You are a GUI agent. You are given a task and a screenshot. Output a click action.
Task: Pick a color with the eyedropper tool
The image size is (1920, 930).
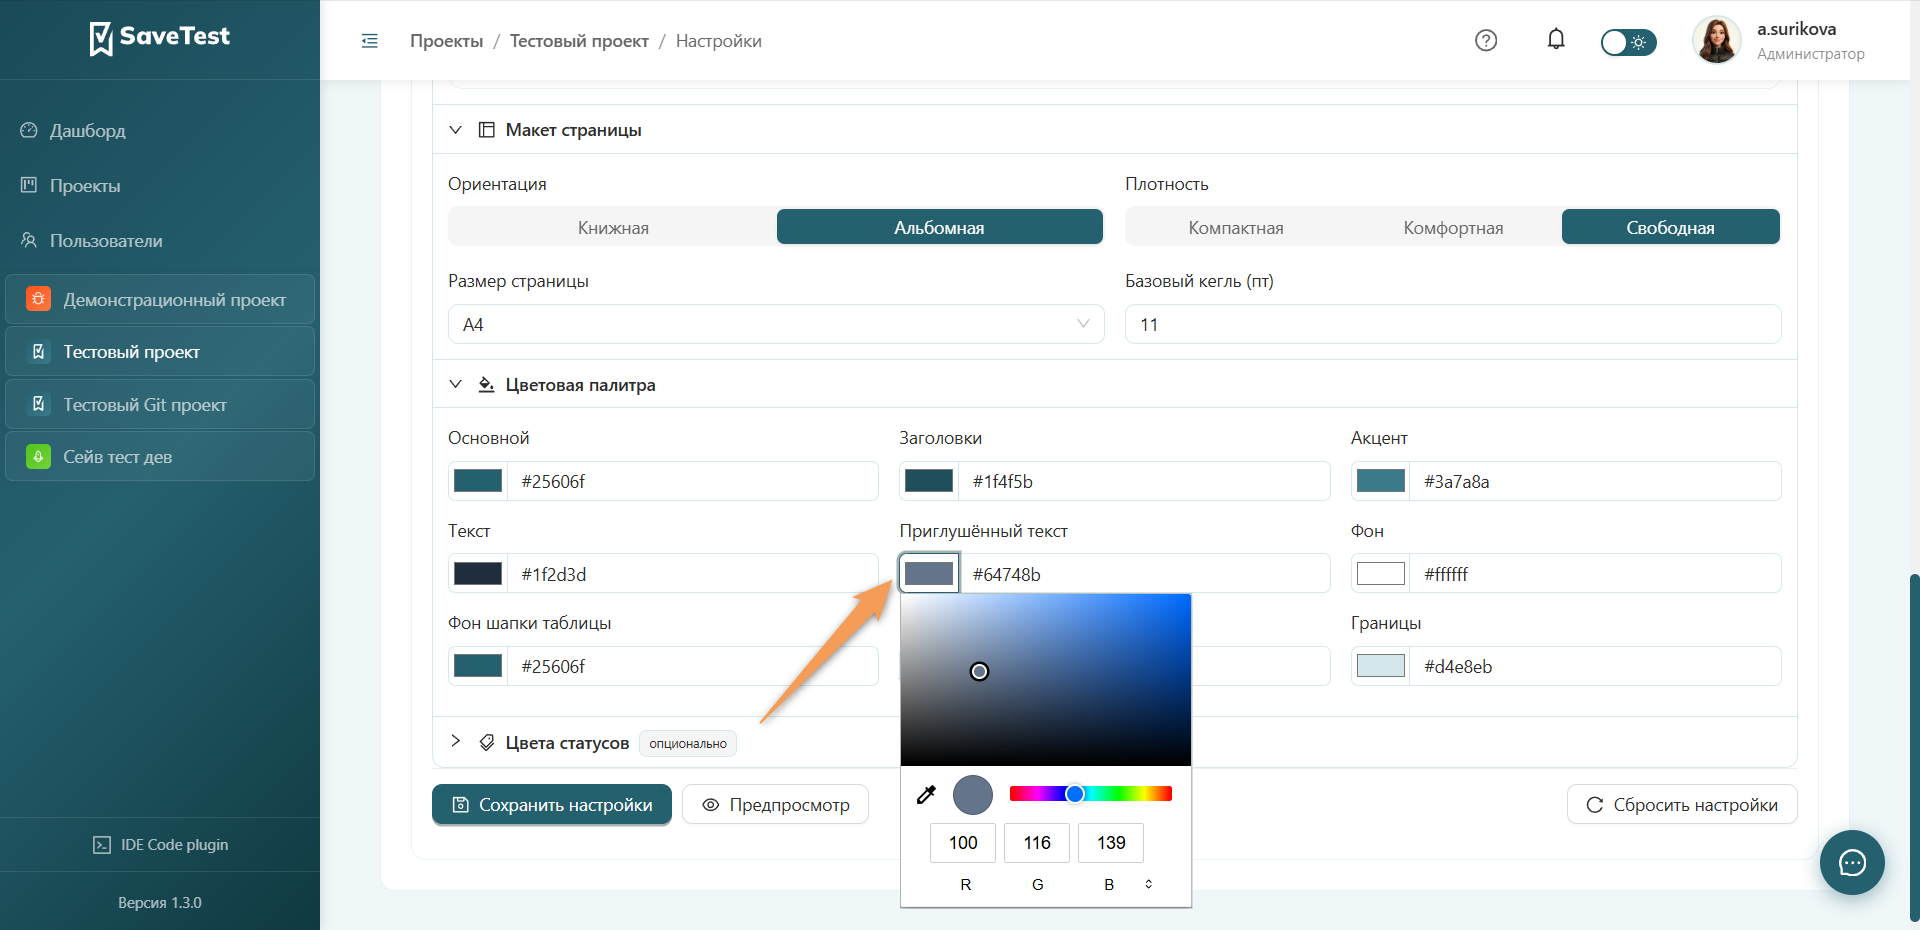point(926,794)
